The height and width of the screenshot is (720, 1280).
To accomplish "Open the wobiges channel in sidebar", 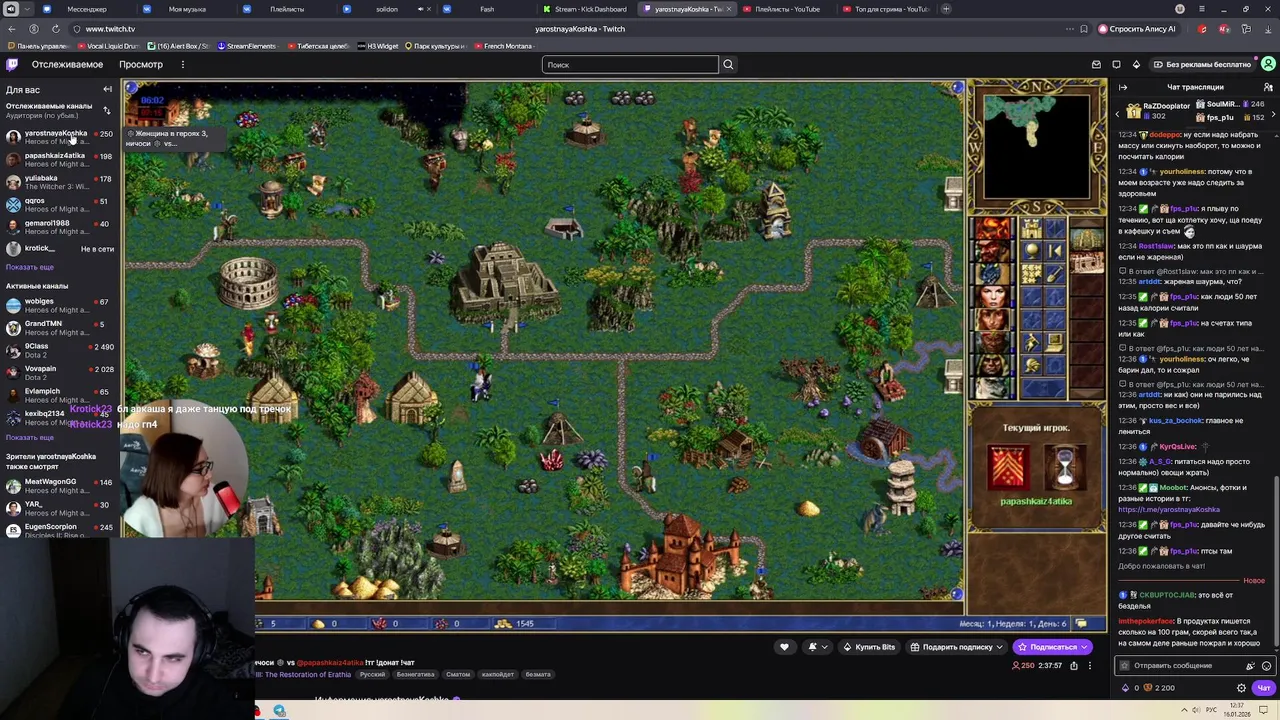I will [59, 305].
